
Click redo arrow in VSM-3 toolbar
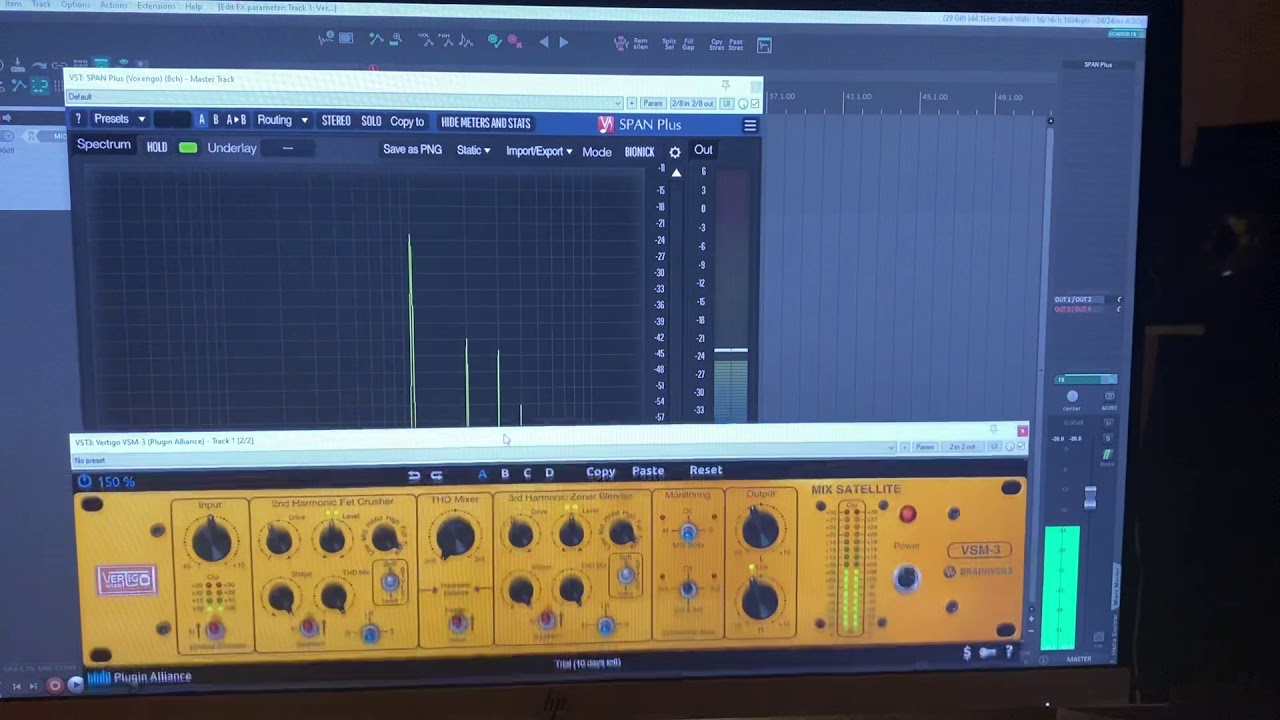pyautogui.click(x=436, y=475)
